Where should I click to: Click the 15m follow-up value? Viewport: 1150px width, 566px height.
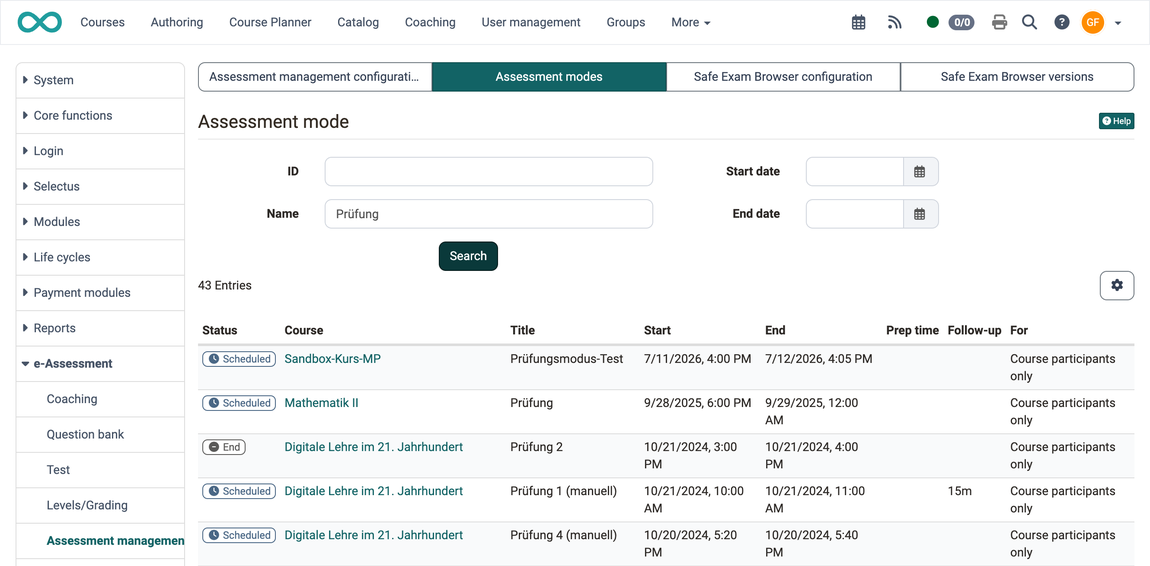coord(959,491)
